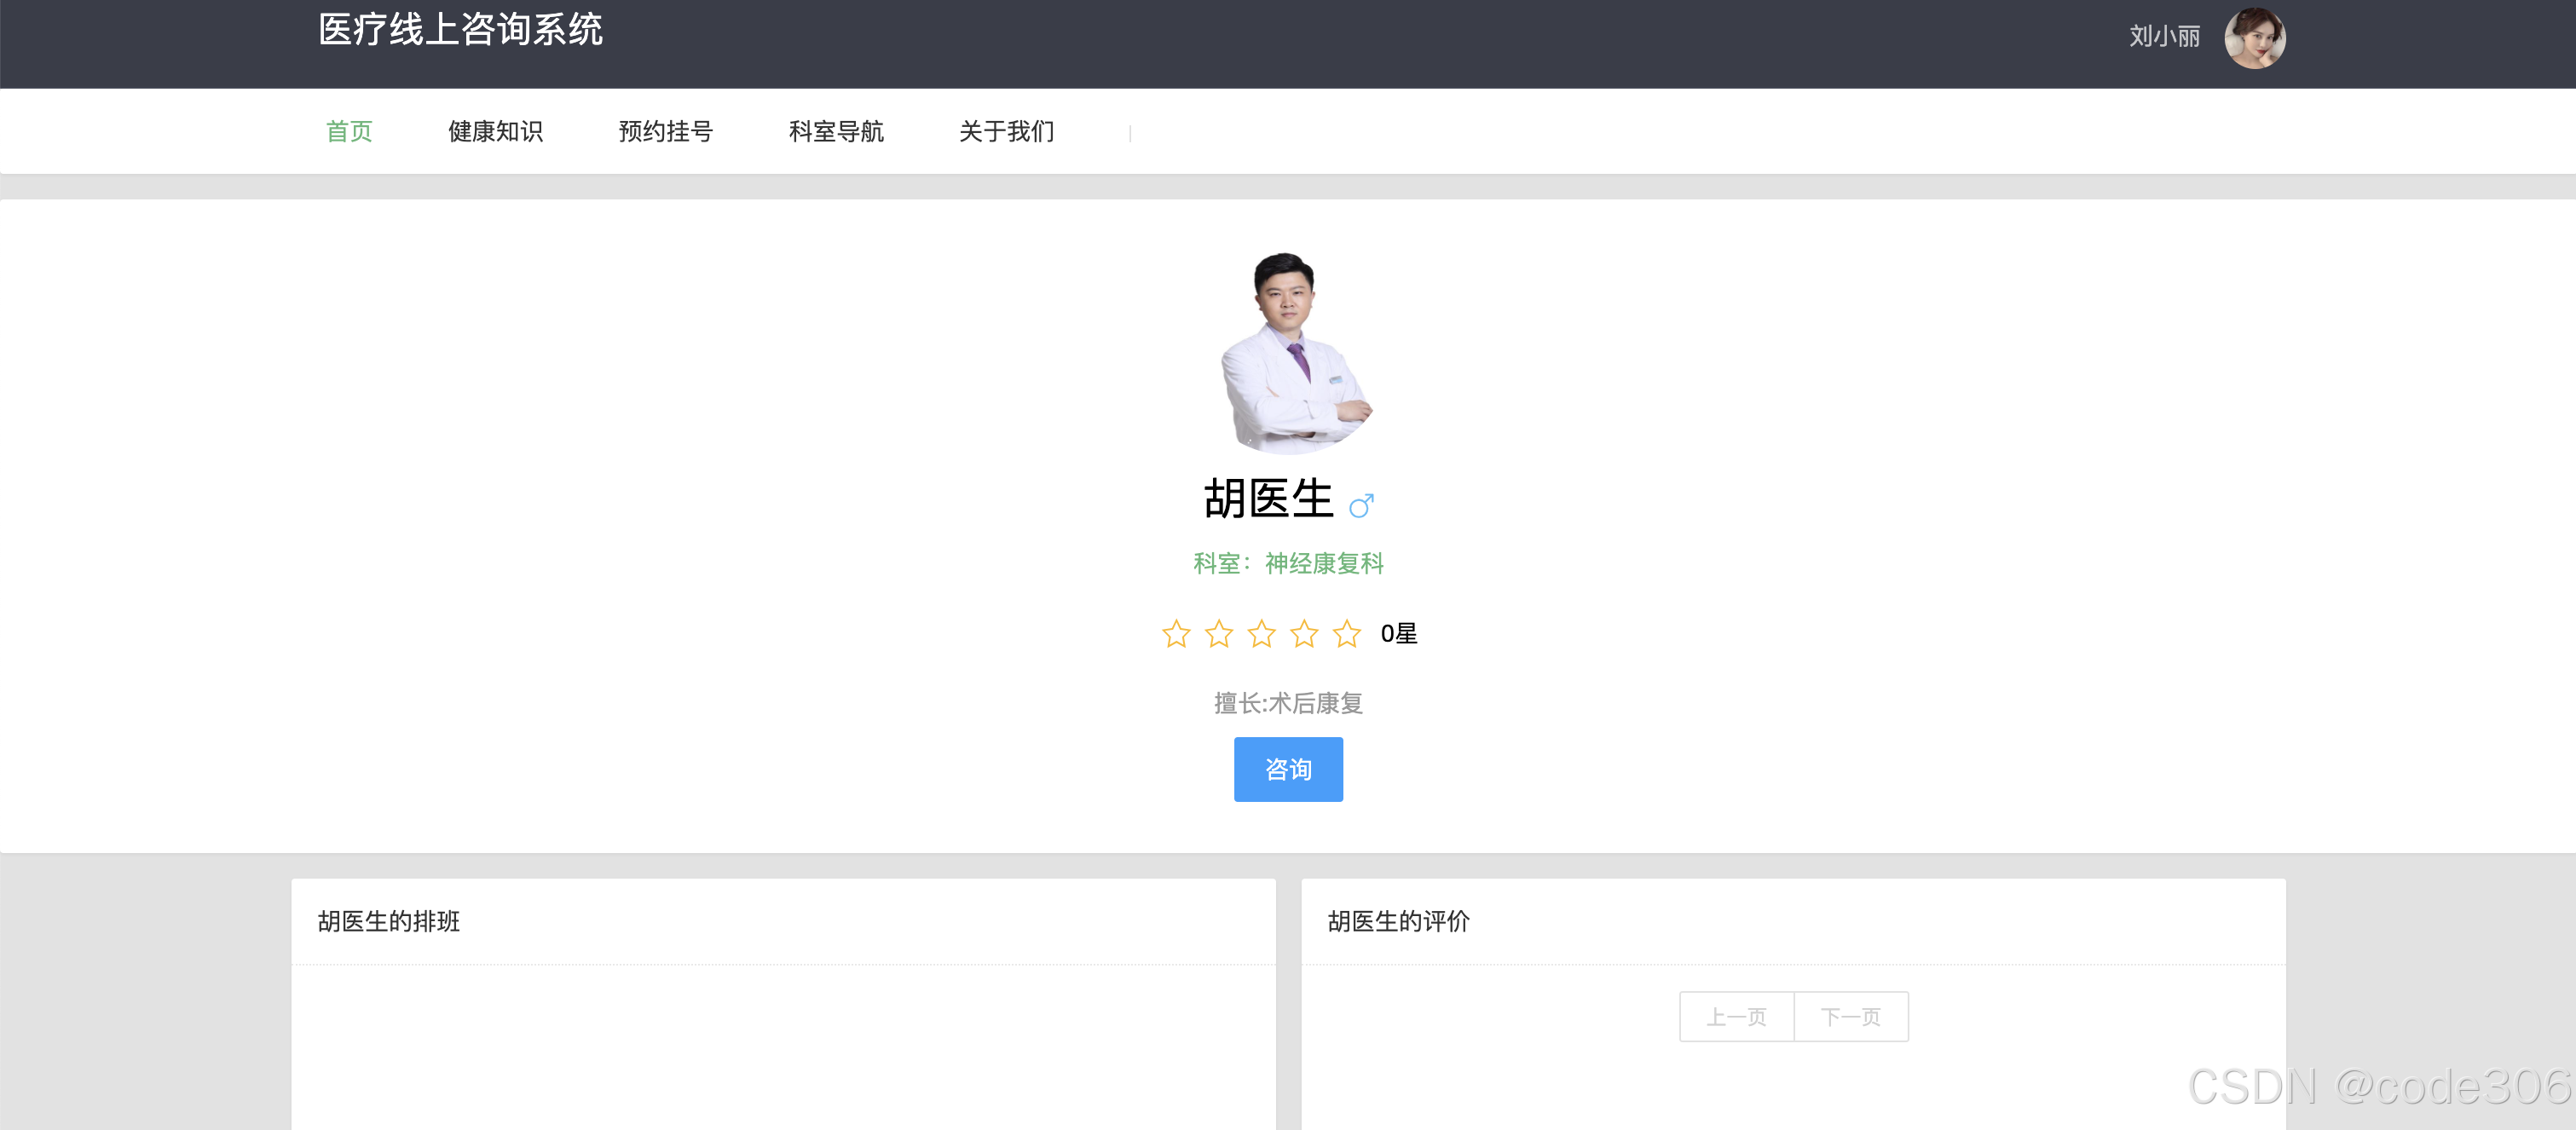This screenshot has width=2576, height=1130.
Task: Open the 首页 navigation tab
Action: 349,131
